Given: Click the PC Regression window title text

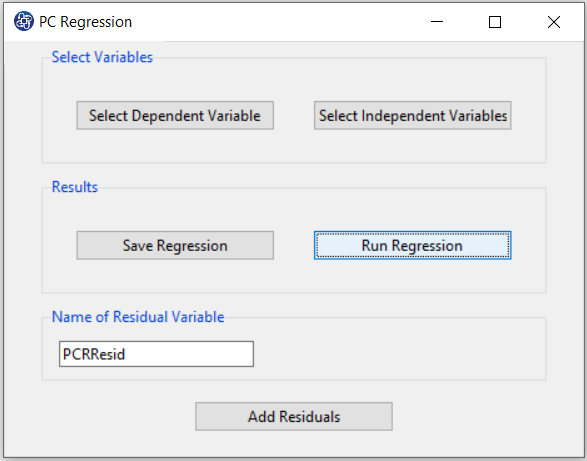Looking at the screenshot, I should pos(85,22).
